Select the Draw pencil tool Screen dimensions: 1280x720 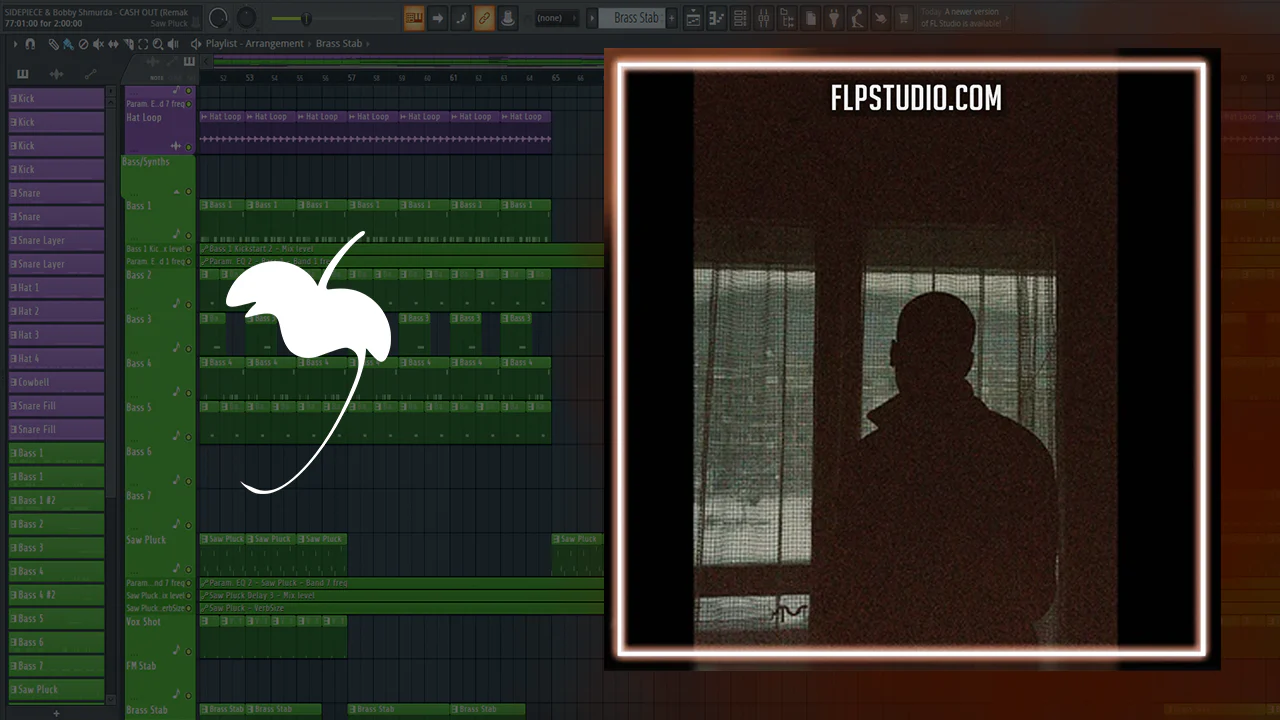tap(54, 44)
